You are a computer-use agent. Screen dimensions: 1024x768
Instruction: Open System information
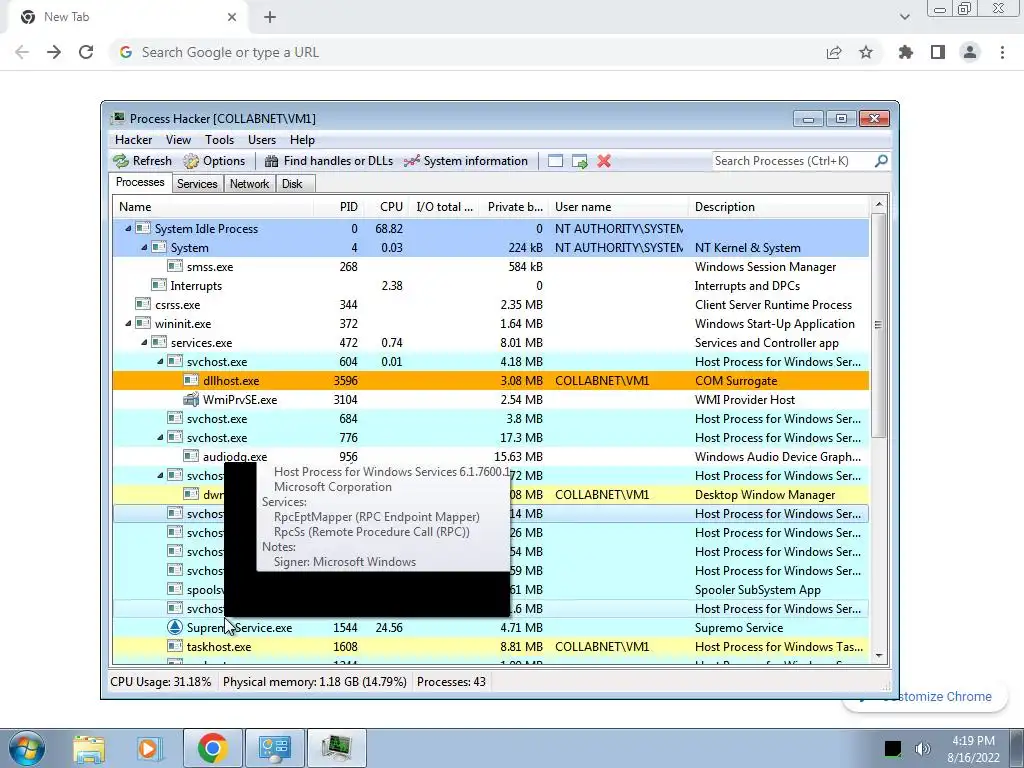[466, 161]
